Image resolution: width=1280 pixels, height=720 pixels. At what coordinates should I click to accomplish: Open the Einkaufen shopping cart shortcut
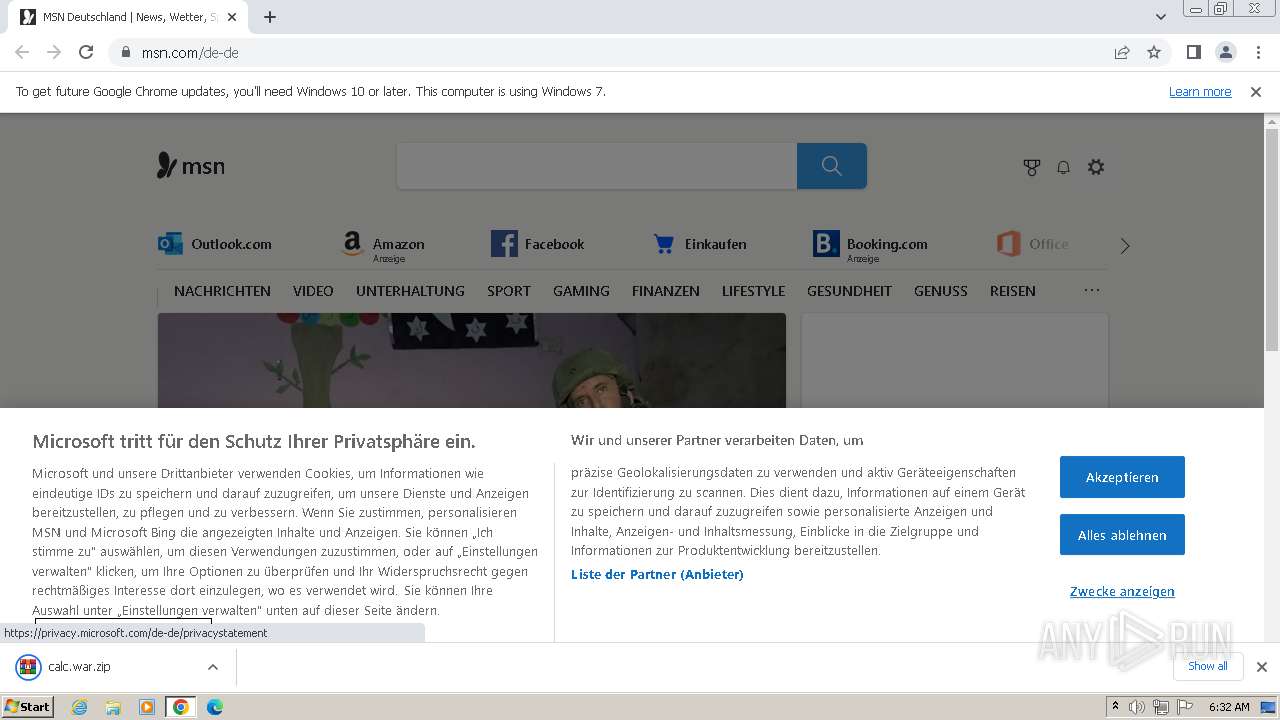(700, 244)
